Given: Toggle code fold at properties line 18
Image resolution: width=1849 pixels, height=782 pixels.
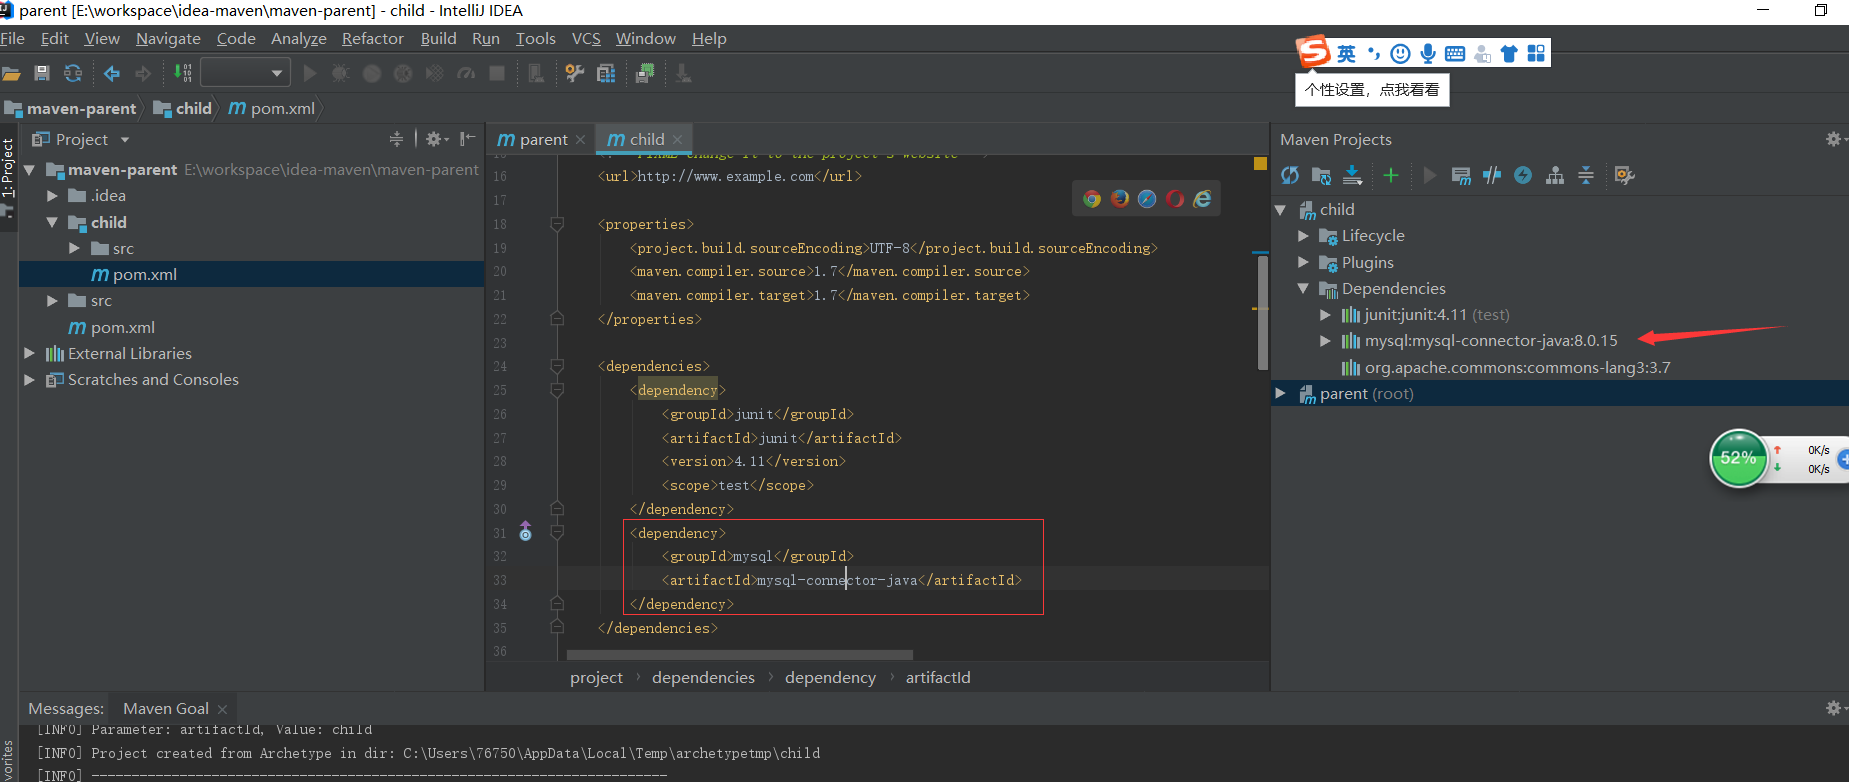Looking at the screenshot, I should click(557, 224).
